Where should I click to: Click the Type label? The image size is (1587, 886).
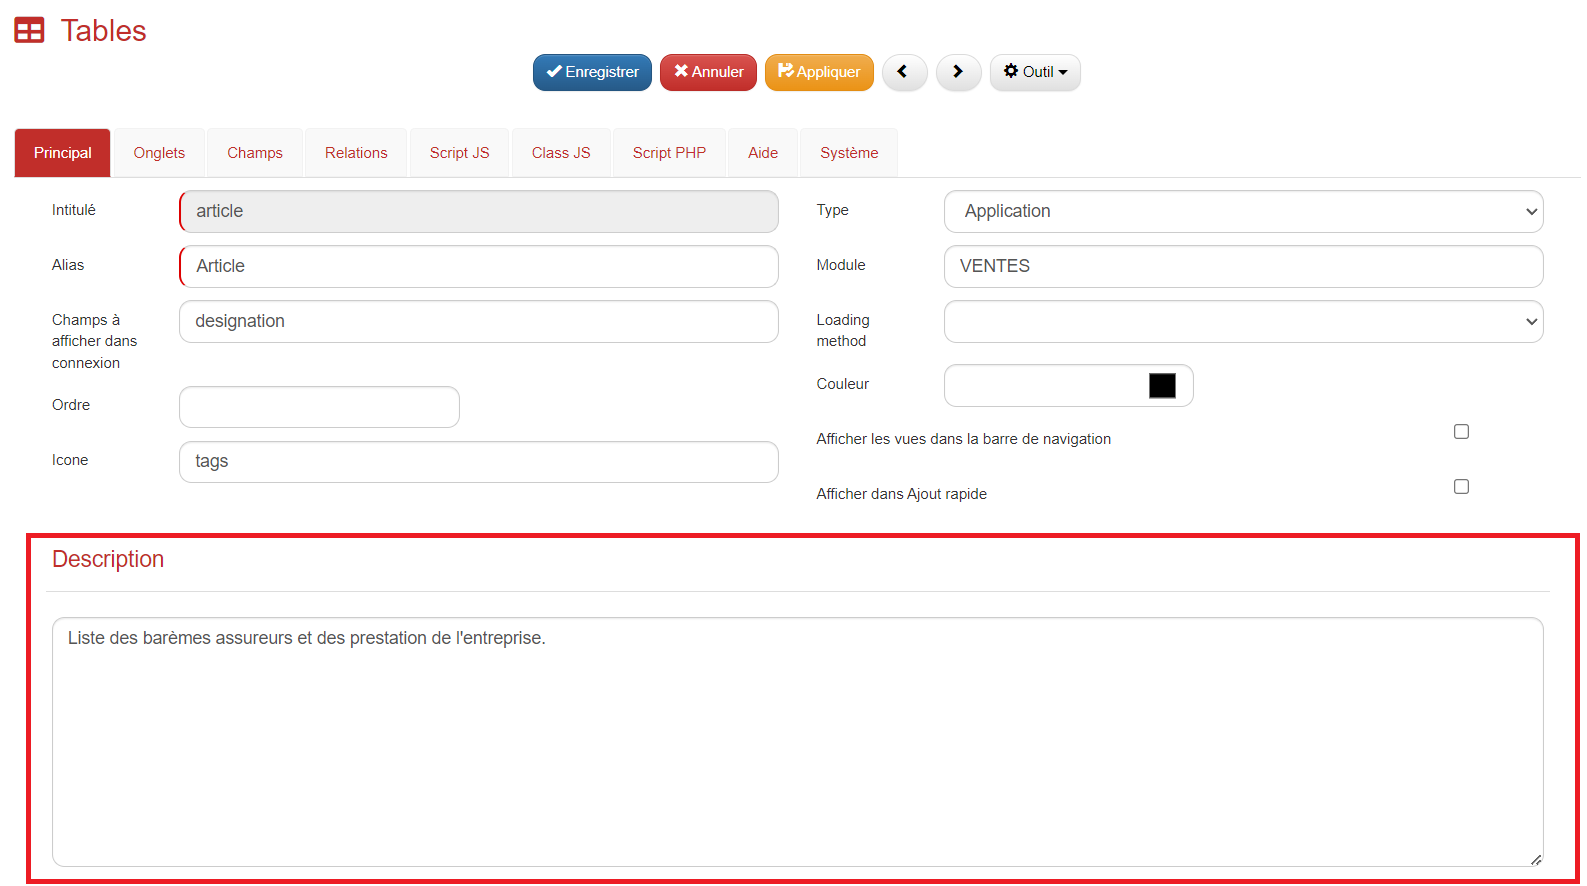[x=832, y=210]
